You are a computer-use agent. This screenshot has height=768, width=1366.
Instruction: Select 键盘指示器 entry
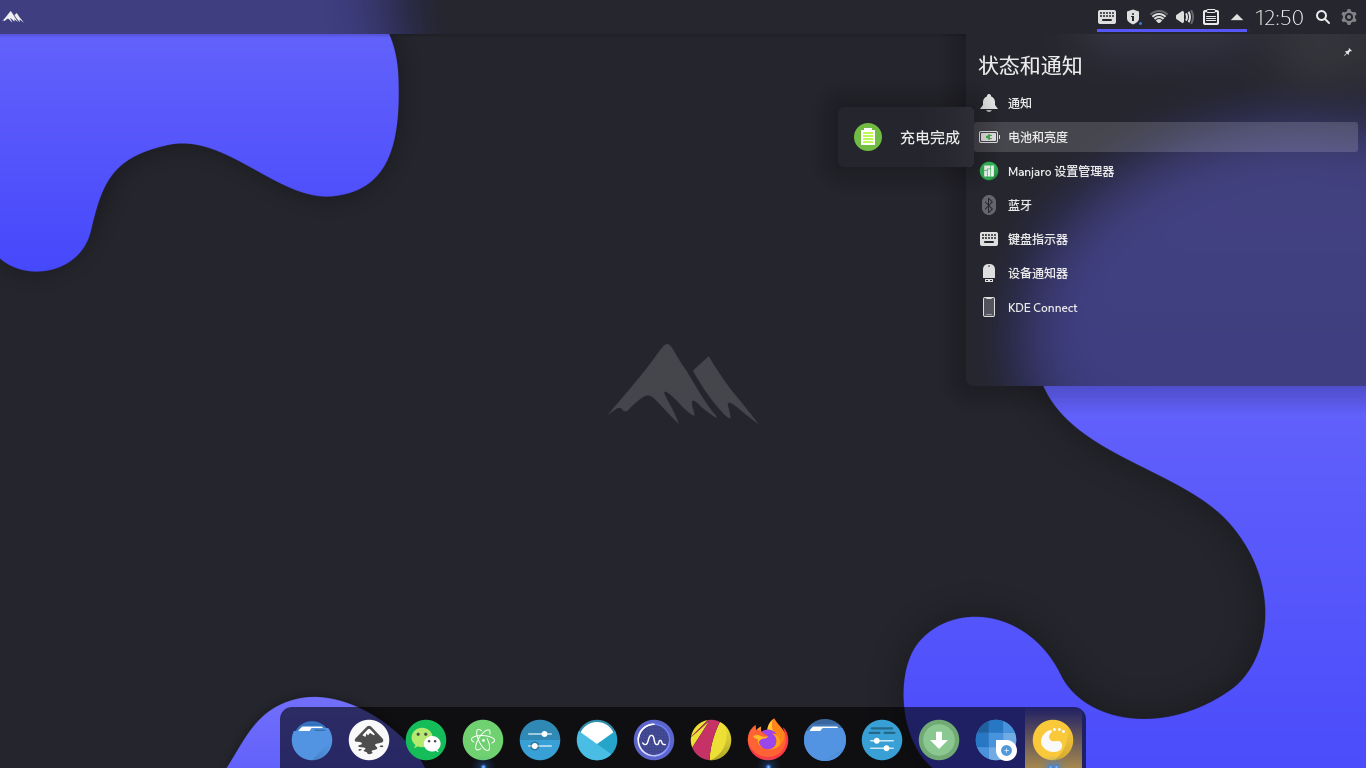coord(1166,239)
